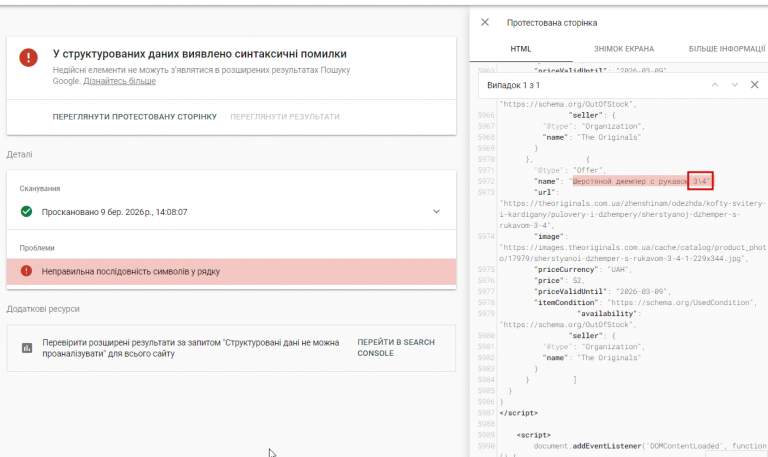Viewport: 768px width, 457px height.
Task: Click the Search Console chart icon
Action: click(27, 348)
